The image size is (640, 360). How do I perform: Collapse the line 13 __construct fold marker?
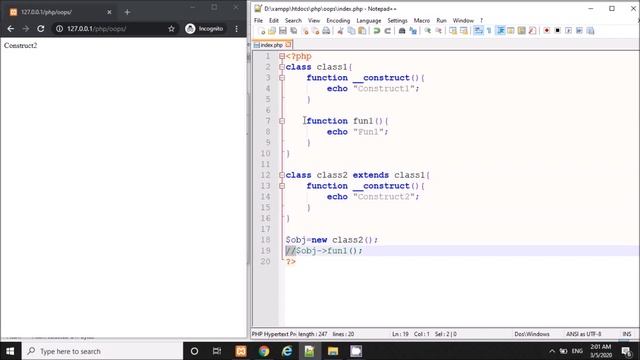tap(282, 186)
